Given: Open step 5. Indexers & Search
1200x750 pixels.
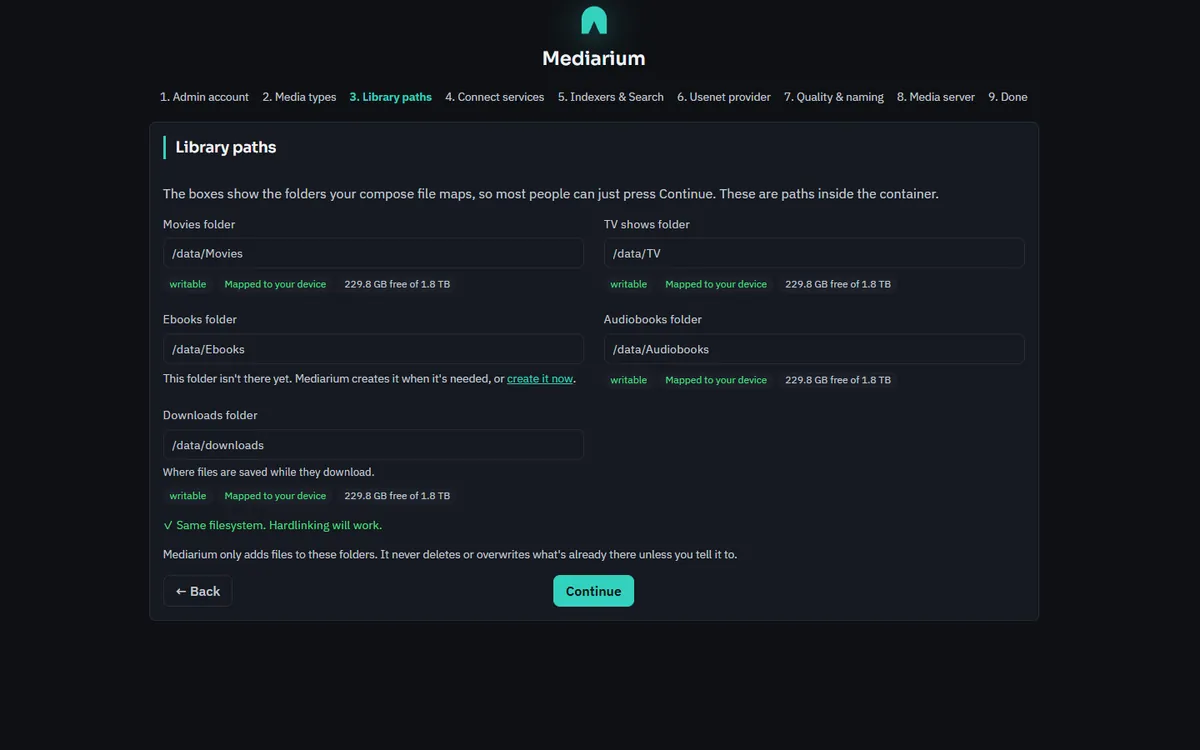Looking at the screenshot, I should point(611,97).
